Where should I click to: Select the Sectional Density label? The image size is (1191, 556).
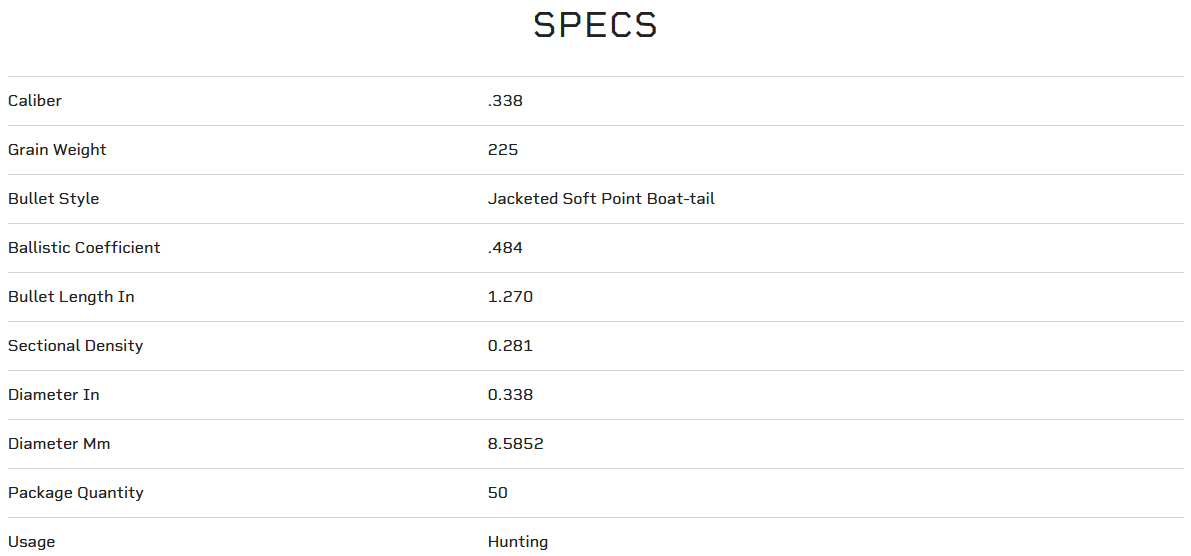tap(76, 346)
